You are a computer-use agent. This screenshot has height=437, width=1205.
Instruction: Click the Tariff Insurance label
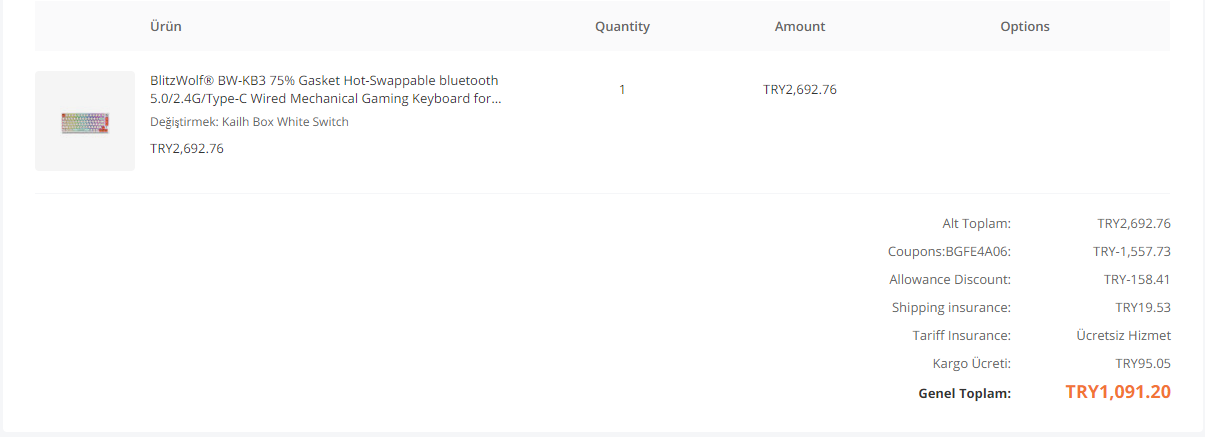961,335
